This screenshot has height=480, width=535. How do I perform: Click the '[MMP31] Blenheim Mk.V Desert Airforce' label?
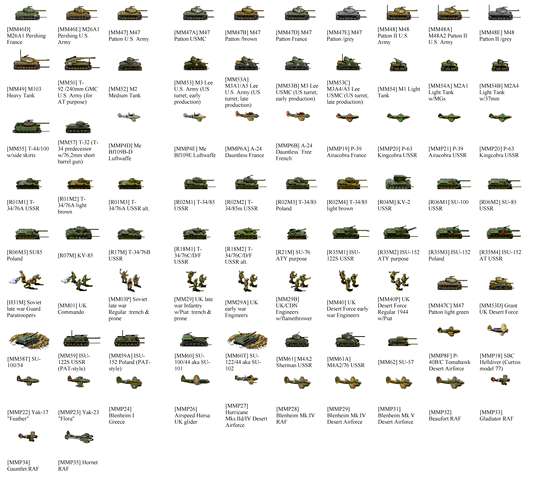pos(396,415)
